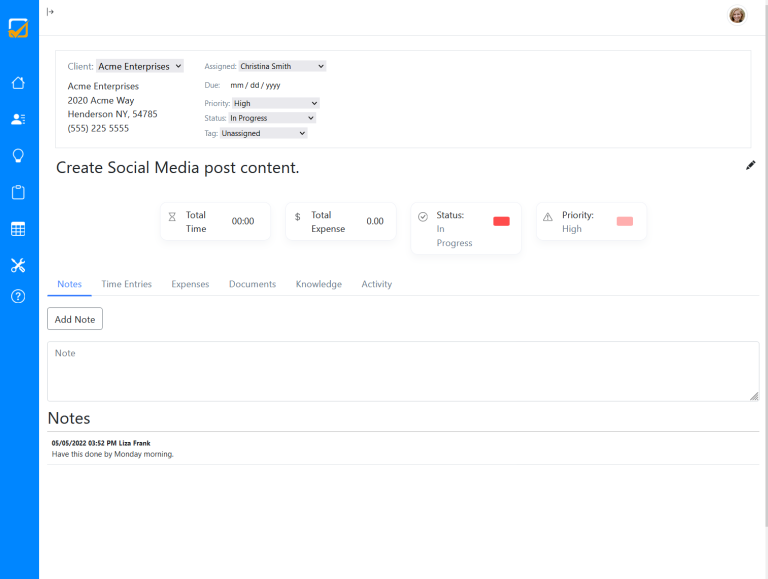Image resolution: width=768 pixels, height=579 pixels.
Task: Open the Assigned dropdown Christina Smith
Action: point(282,66)
